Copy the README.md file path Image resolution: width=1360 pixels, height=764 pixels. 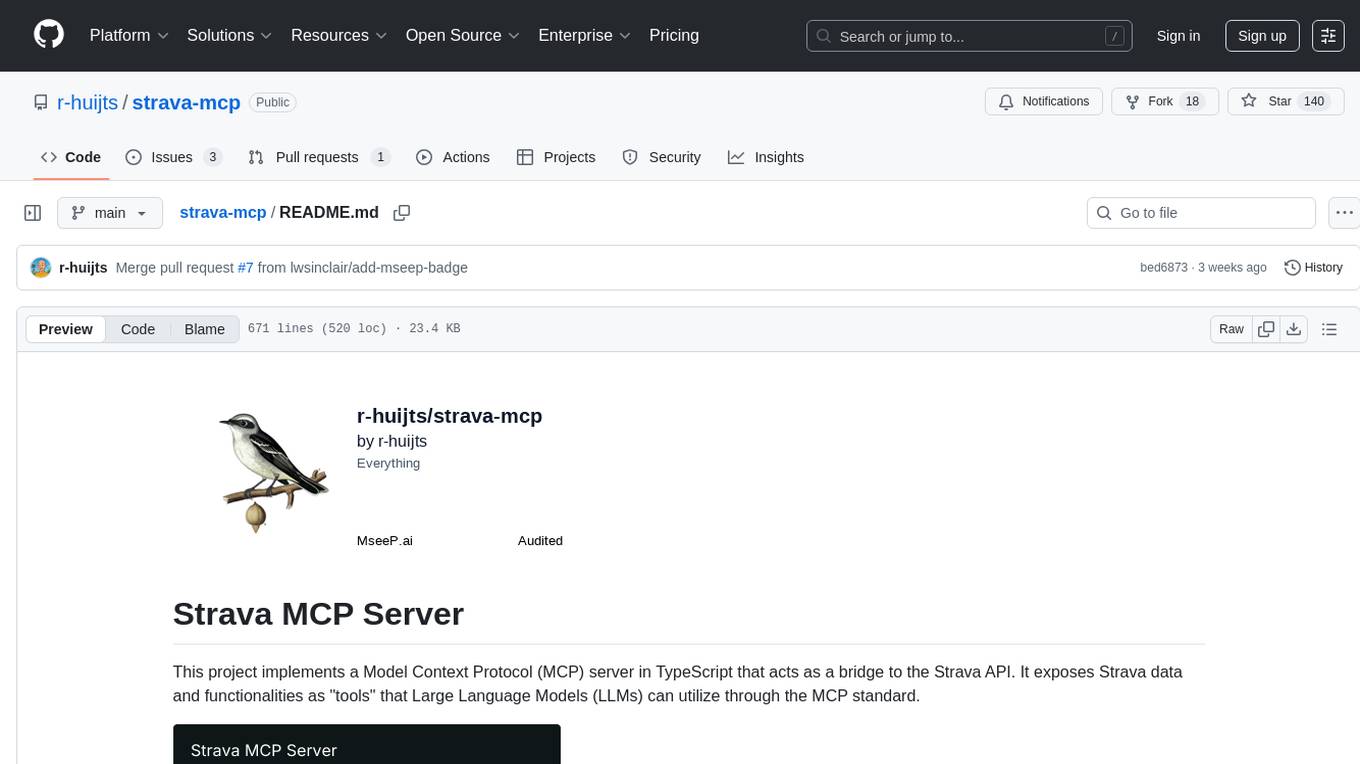click(x=402, y=213)
